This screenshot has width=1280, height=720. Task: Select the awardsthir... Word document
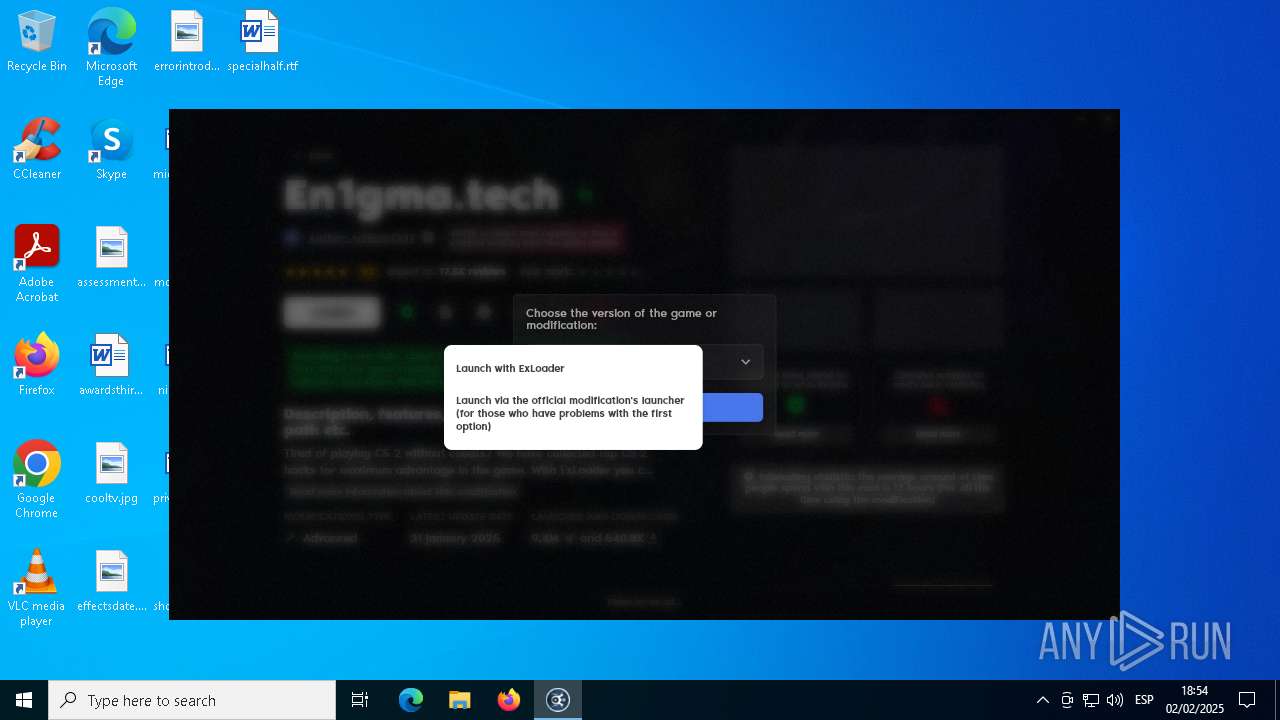point(111,366)
